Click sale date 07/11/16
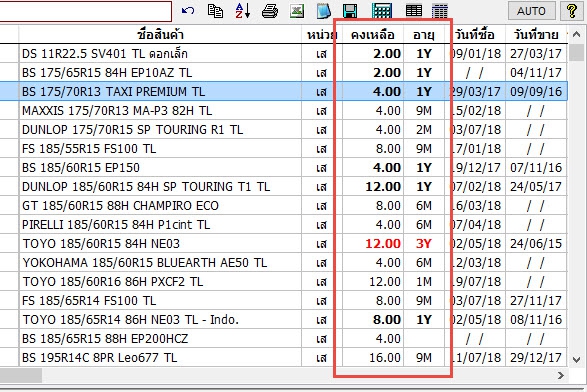587x392 pixels. pos(536,167)
